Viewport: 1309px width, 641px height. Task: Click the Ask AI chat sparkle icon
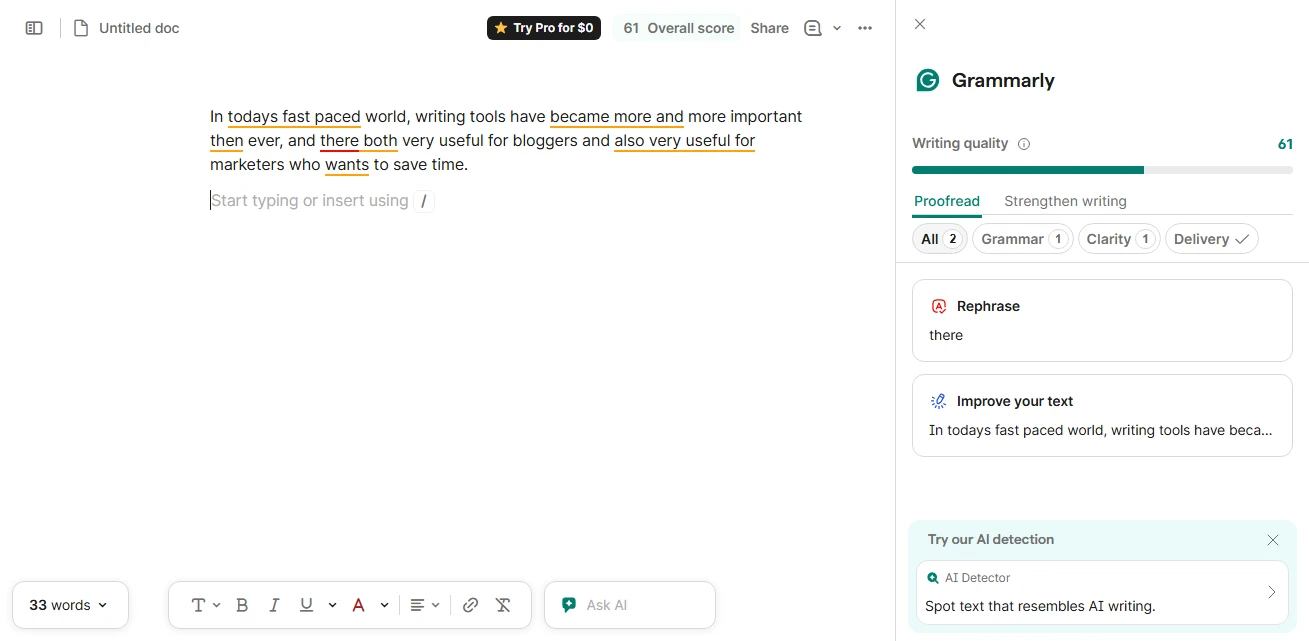coord(569,605)
